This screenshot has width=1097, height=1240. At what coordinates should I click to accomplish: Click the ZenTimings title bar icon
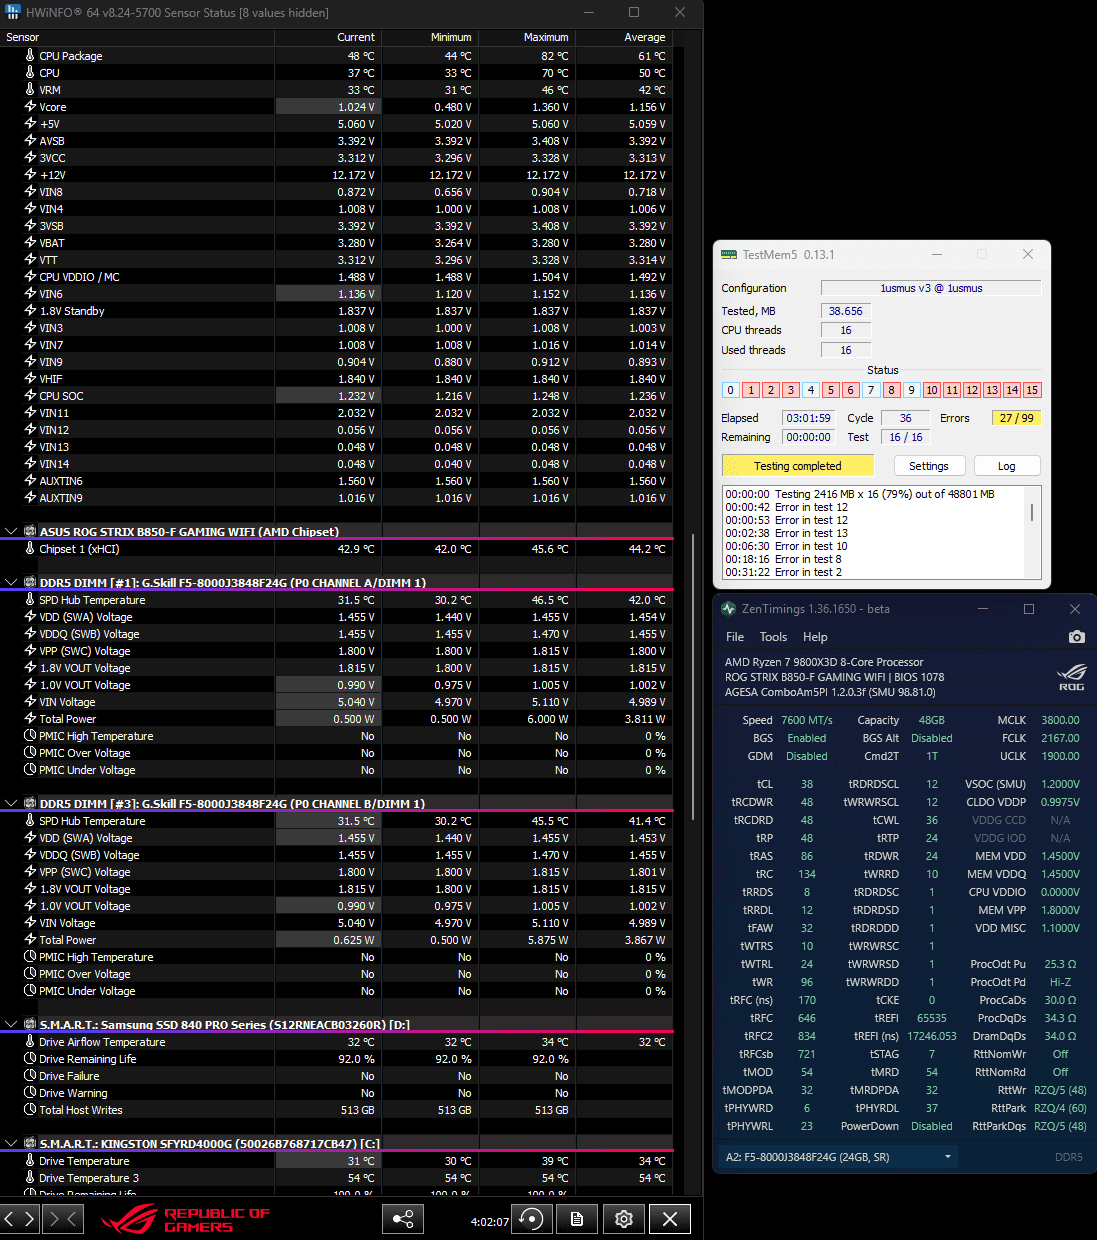click(728, 609)
